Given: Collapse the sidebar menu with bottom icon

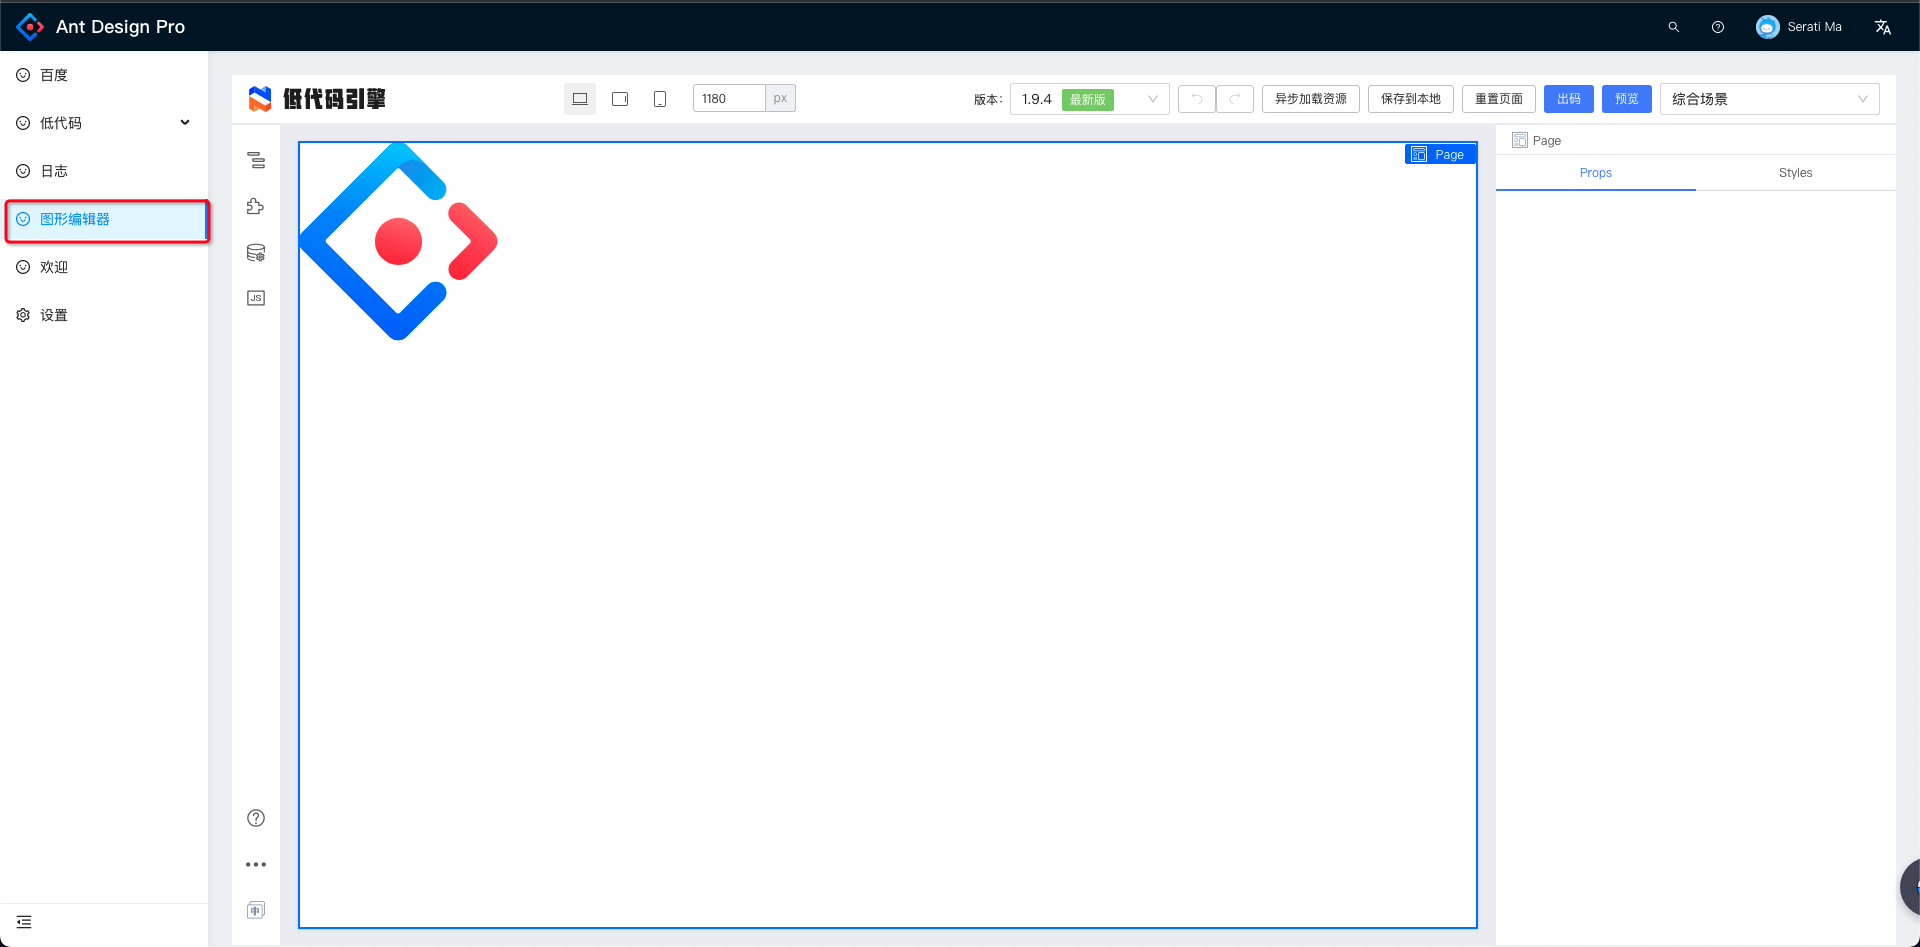Looking at the screenshot, I should [24, 922].
